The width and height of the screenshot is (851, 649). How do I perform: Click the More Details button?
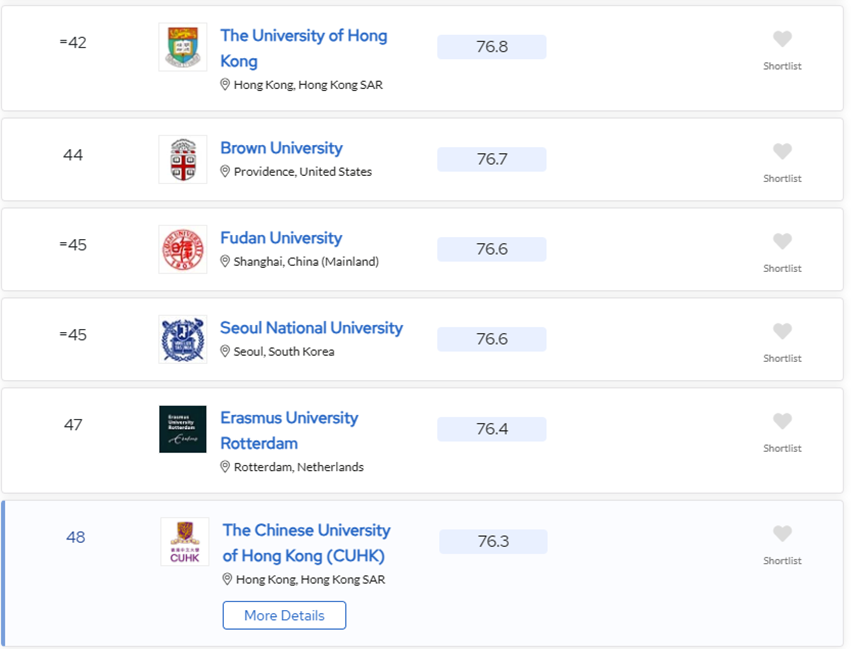(284, 615)
